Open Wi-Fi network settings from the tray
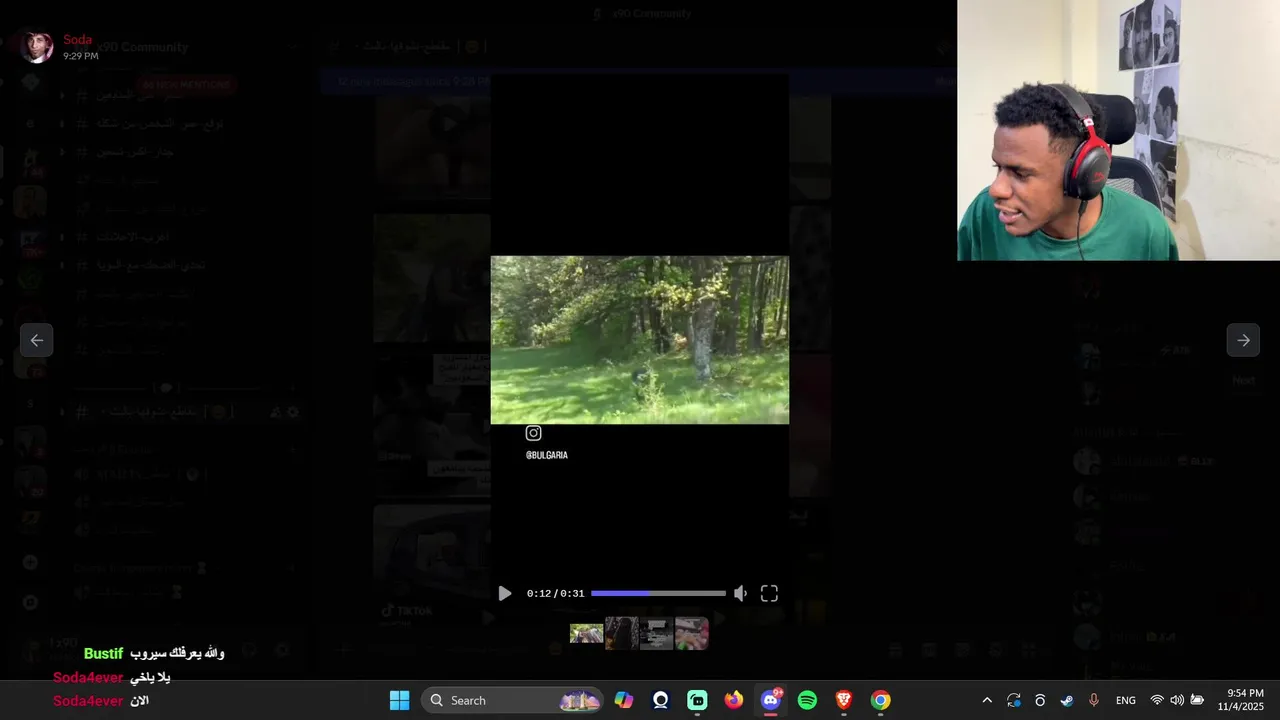This screenshot has height=720, width=1280. point(1157,700)
